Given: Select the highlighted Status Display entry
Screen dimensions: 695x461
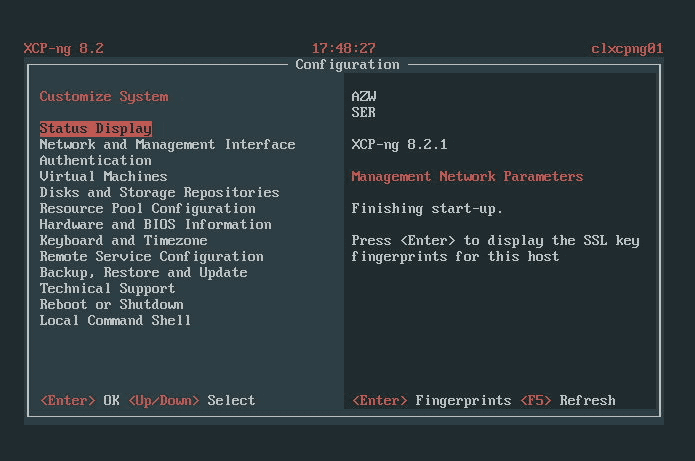Looking at the screenshot, I should tap(95, 129).
